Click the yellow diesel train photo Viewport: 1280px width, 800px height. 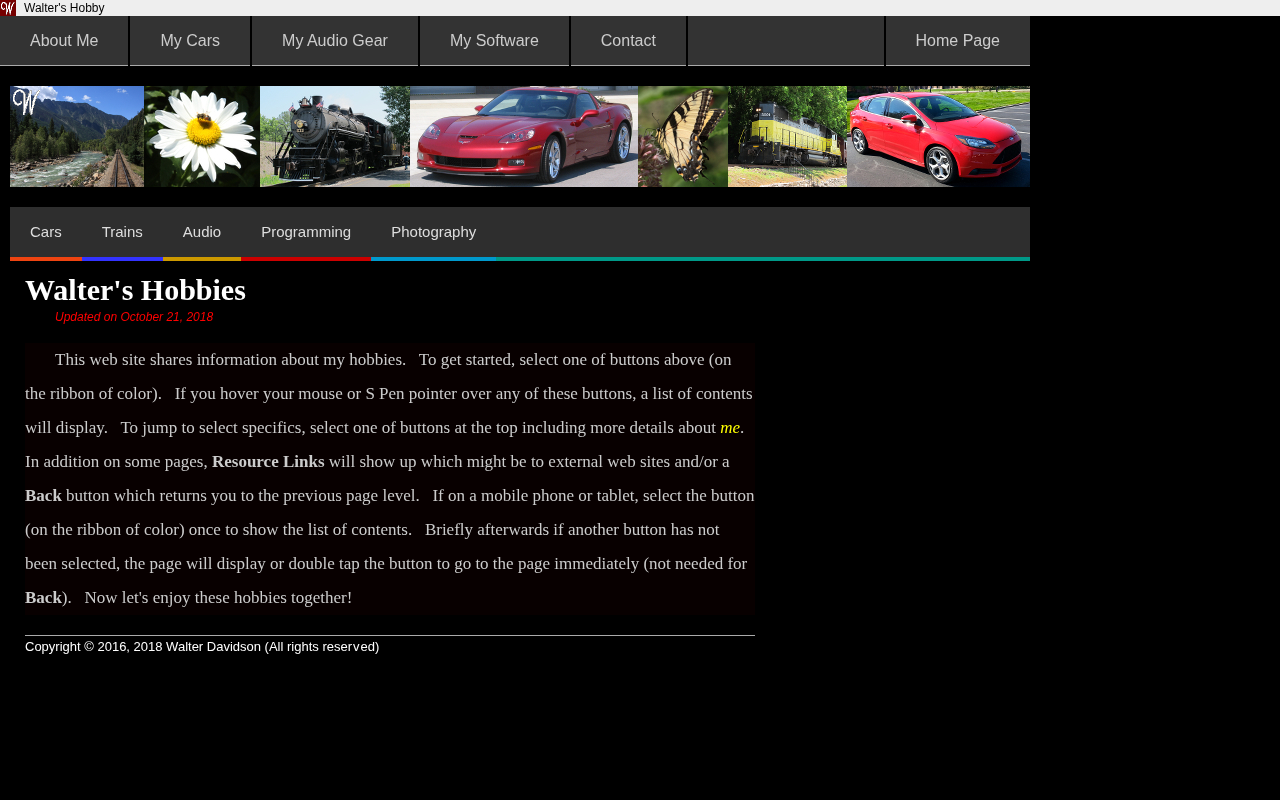point(787,136)
